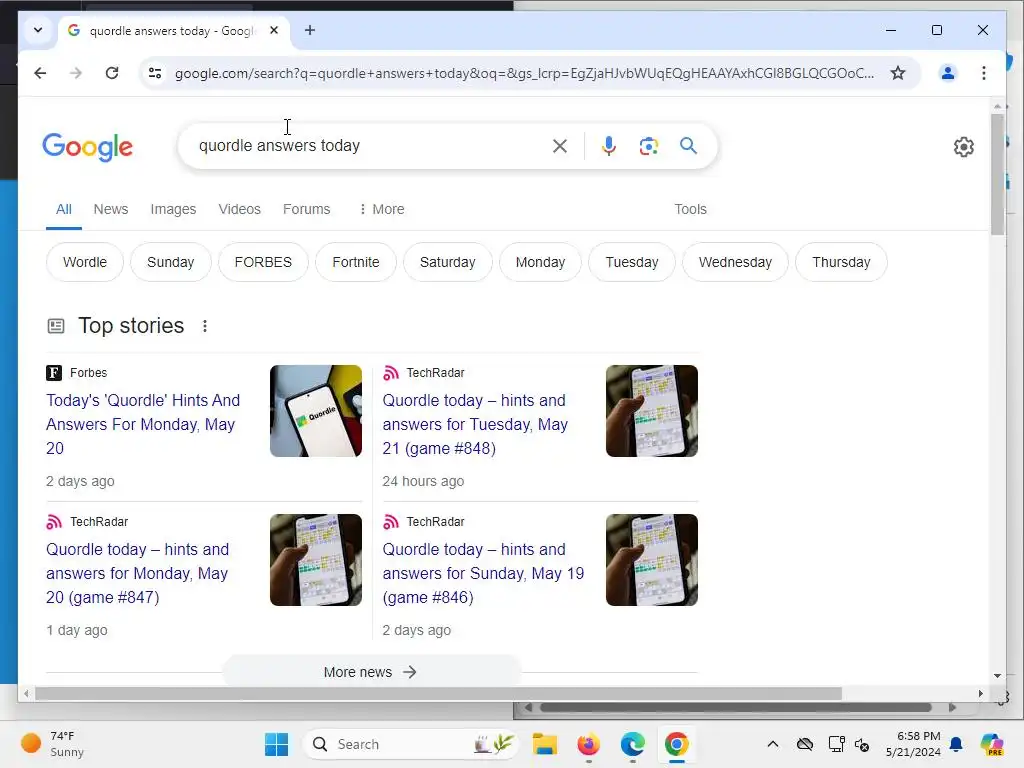
Task: Filter by Fortnite chip
Action: pos(355,262)
